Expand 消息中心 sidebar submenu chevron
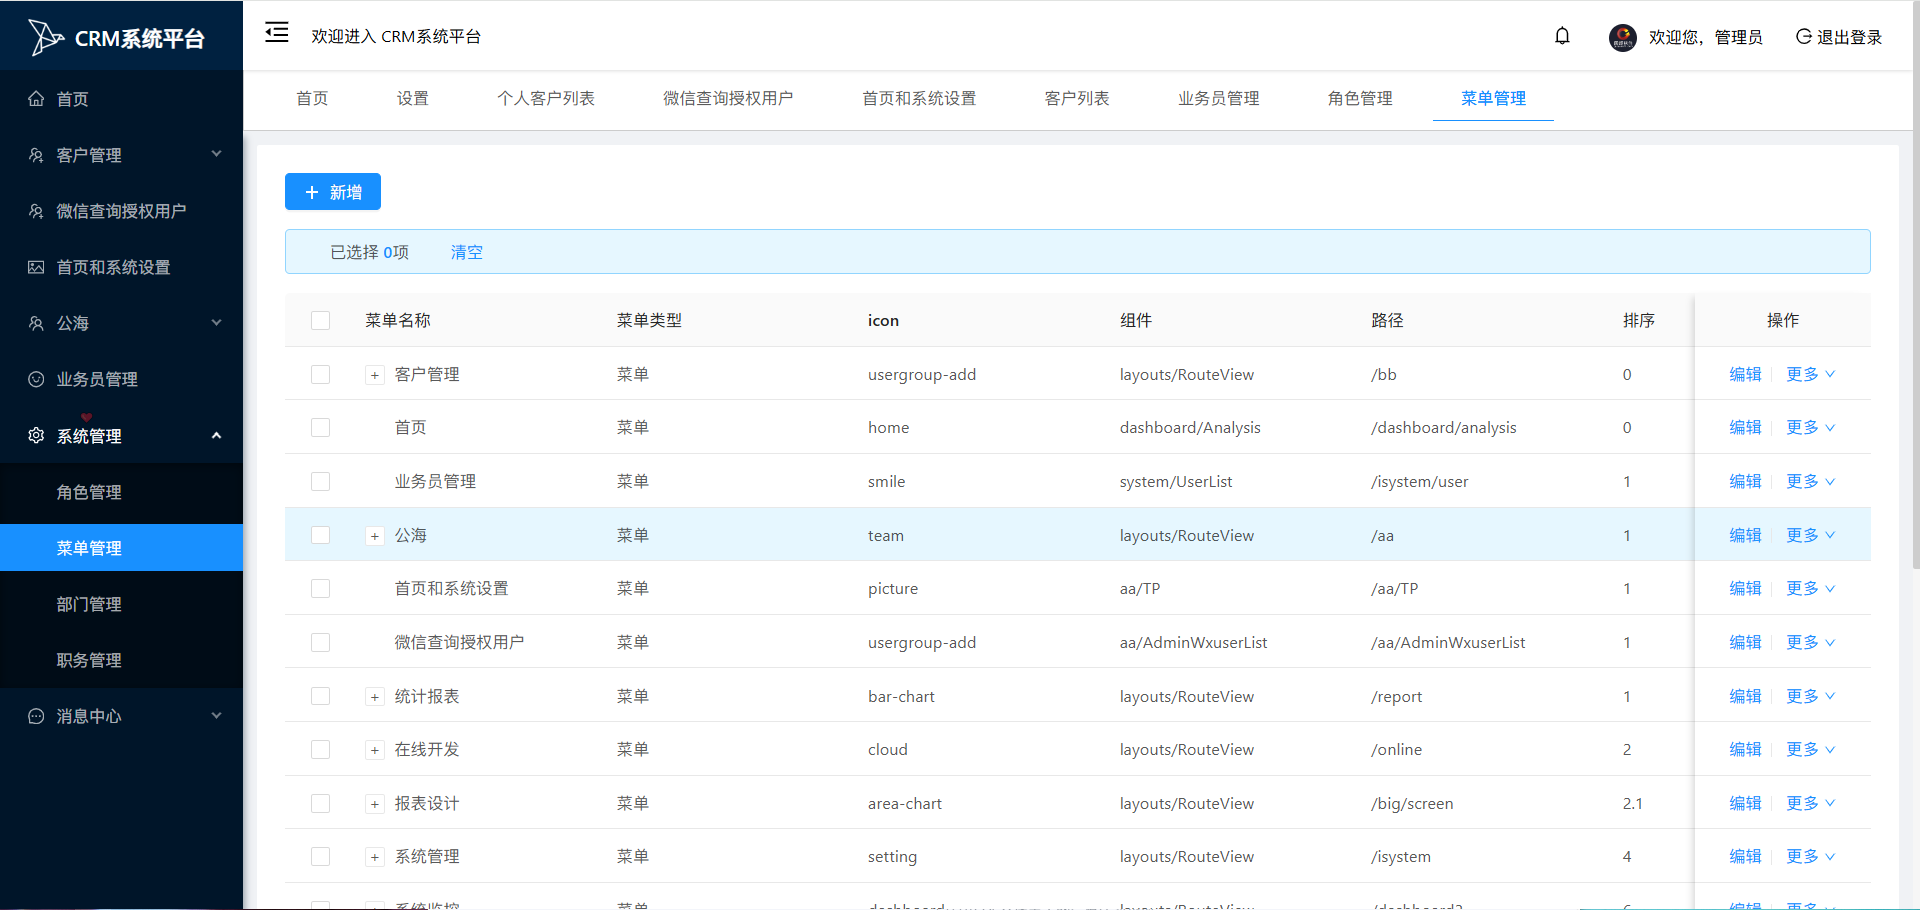The image size is (1920, 910). pos(216,715)
